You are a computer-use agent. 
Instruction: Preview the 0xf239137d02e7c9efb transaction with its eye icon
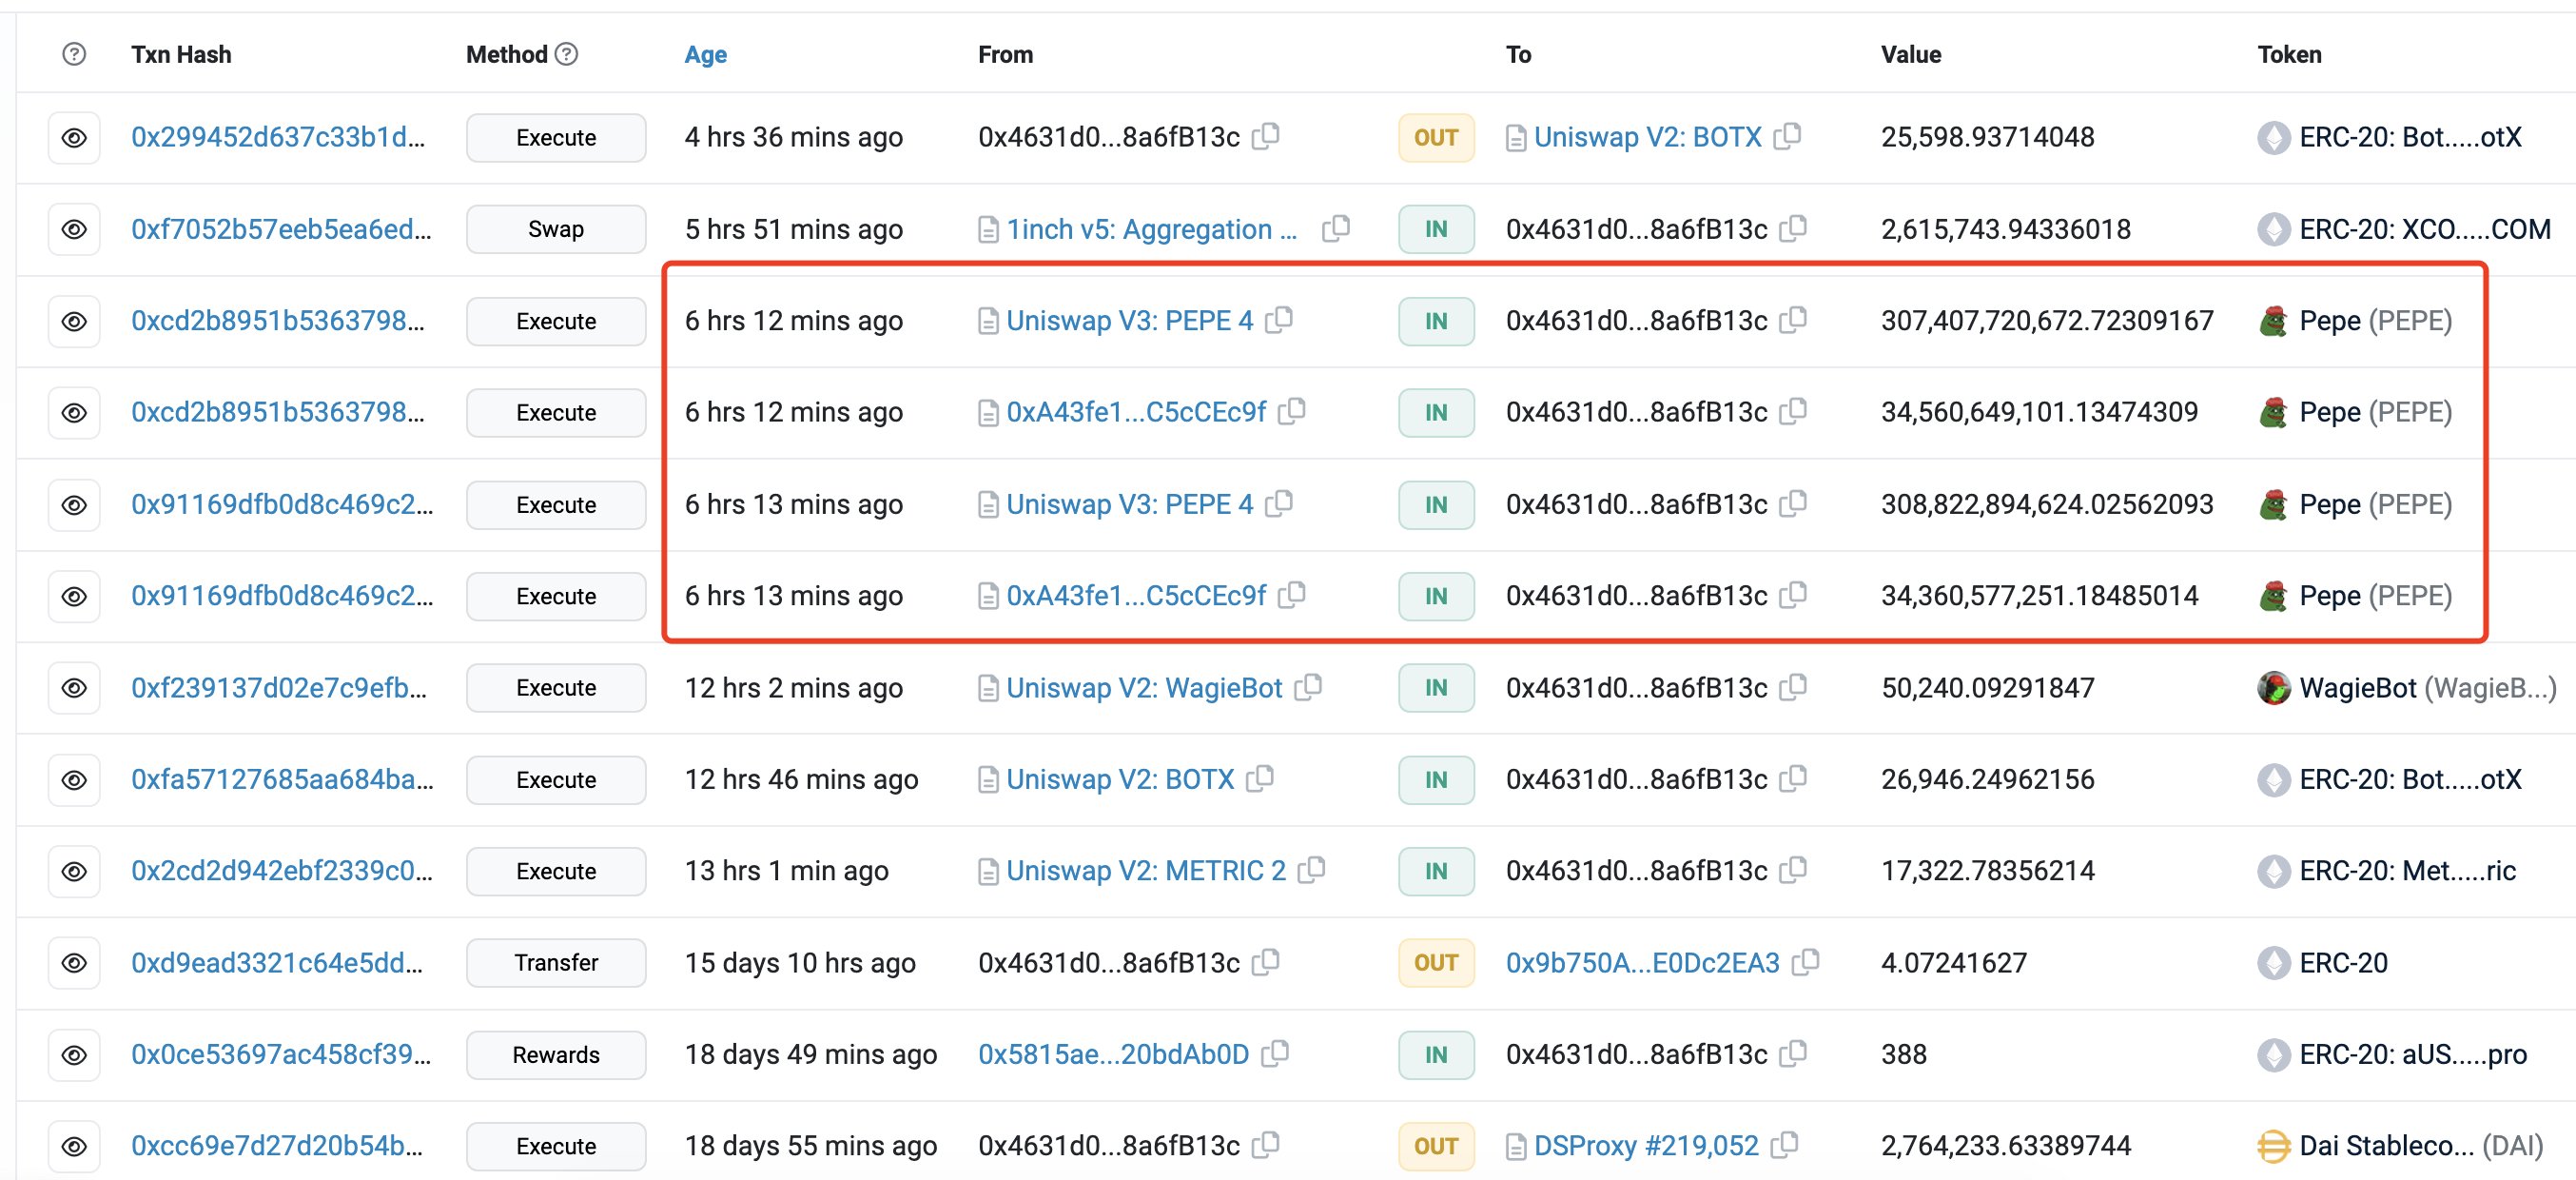click(74, 688)
